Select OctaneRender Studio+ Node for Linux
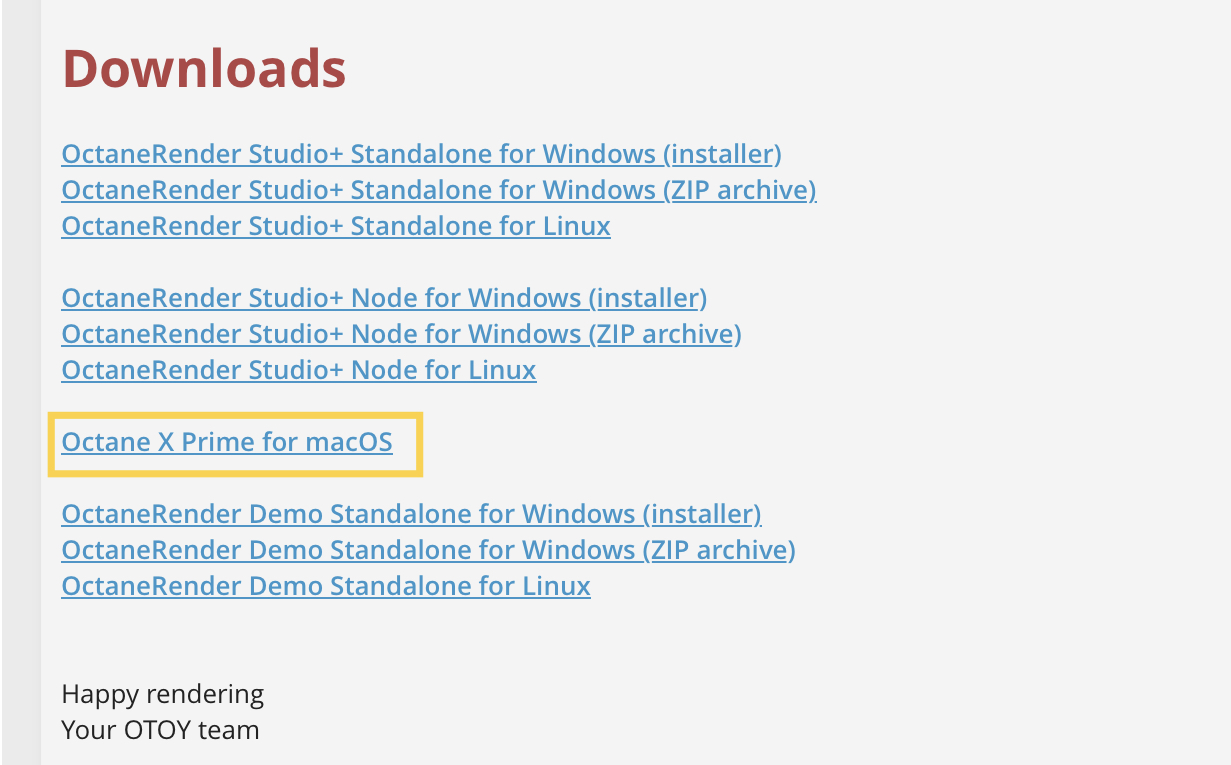The height and width of the screenshot is (765, 1231). click(x=298, y=370)
